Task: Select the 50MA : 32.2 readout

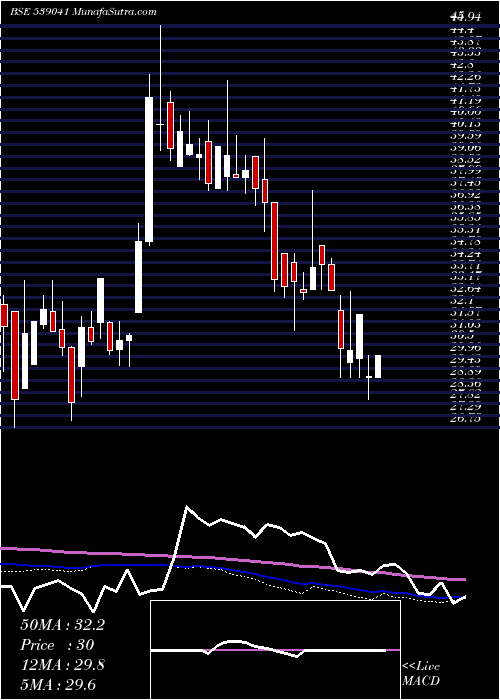Action: 62,625
